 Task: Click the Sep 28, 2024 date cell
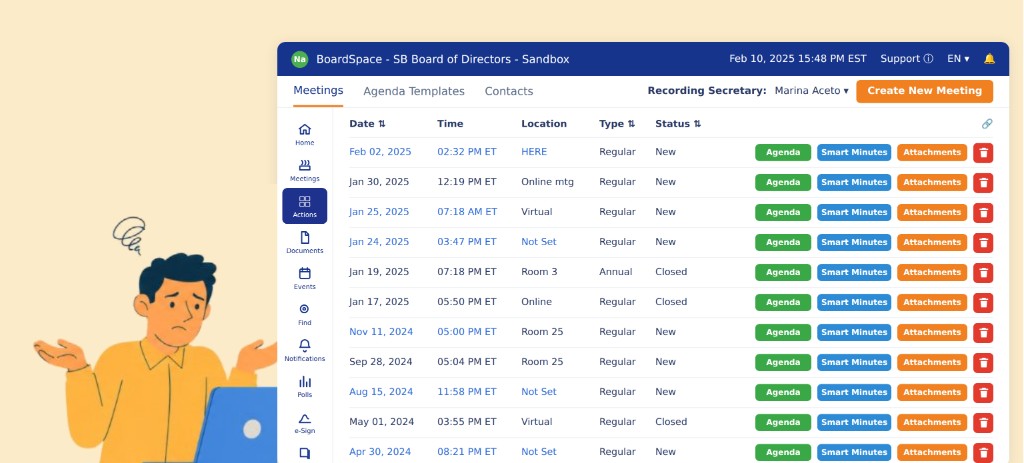(380, 362)
